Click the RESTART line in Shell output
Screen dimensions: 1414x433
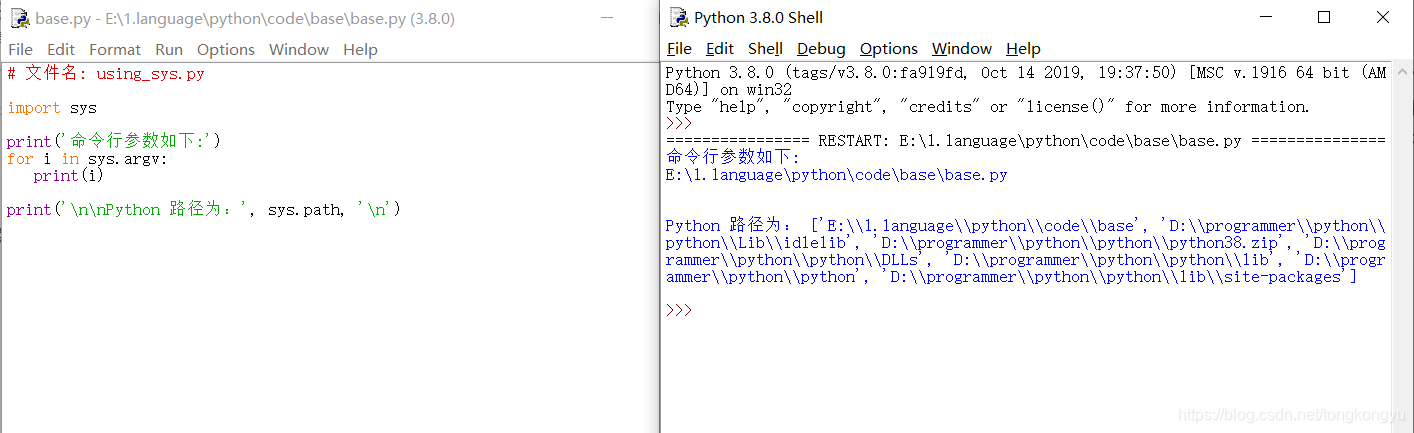pos(1025,141)
